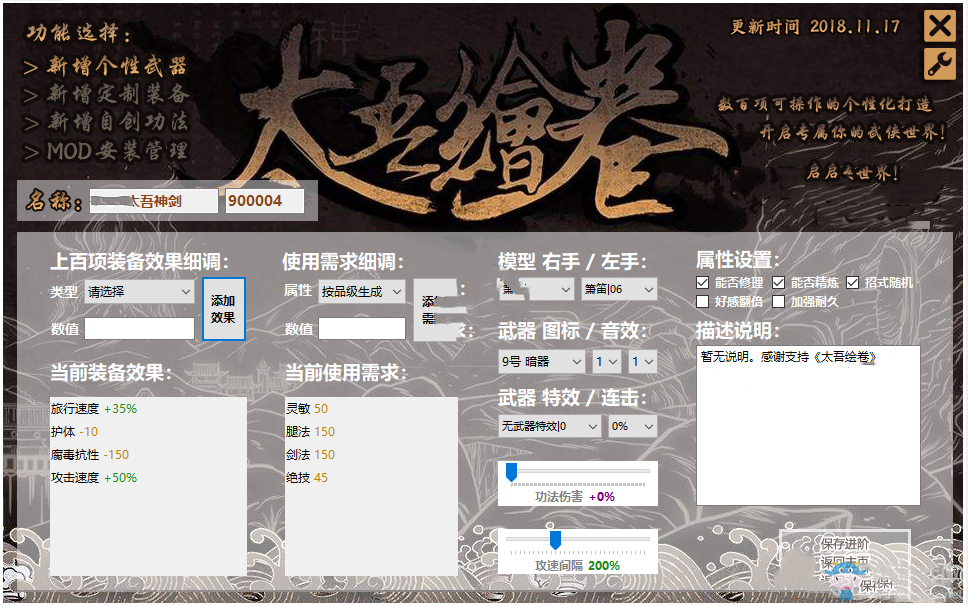The height and width of the screenshot is (606, 968).
Task: Click the weapon name field 太吾神剑
Action: [154, 201]
